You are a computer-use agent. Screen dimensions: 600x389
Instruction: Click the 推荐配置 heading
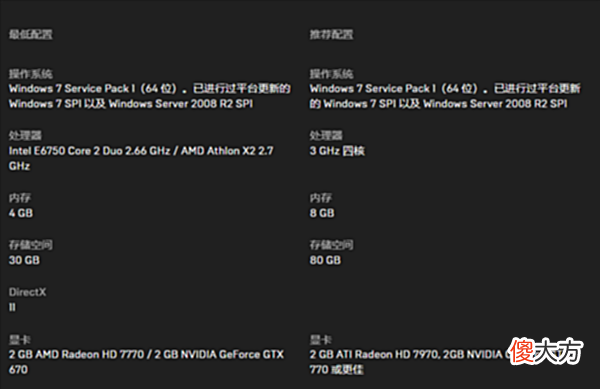(331, 34)
